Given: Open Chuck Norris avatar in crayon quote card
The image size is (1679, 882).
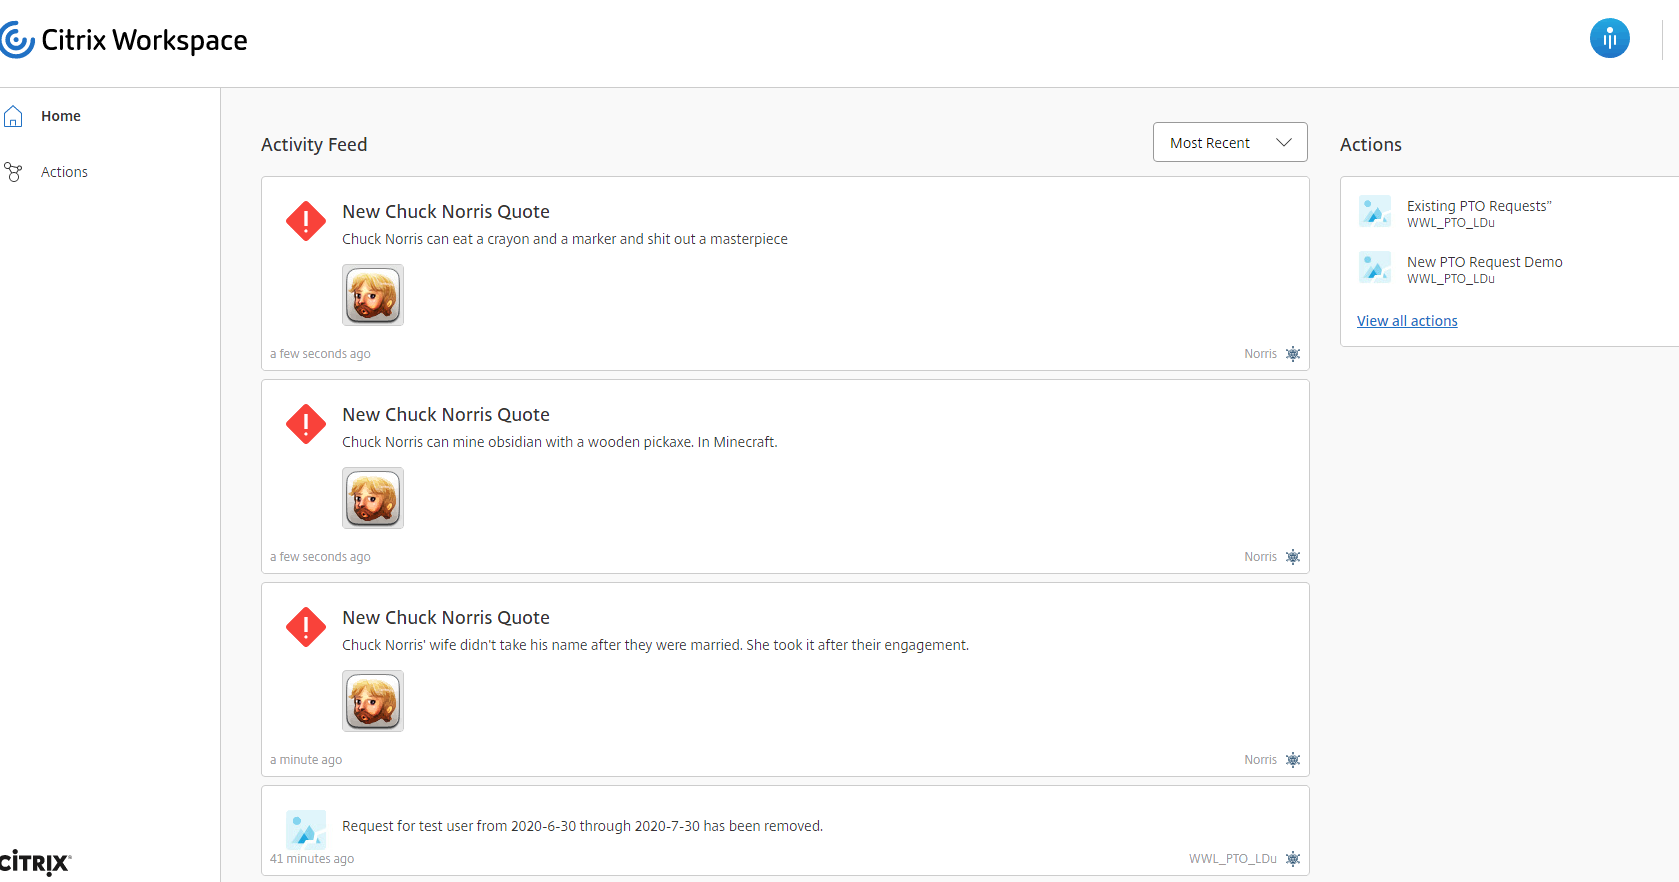Looking at the screenshot, I should tap(373, 295).
